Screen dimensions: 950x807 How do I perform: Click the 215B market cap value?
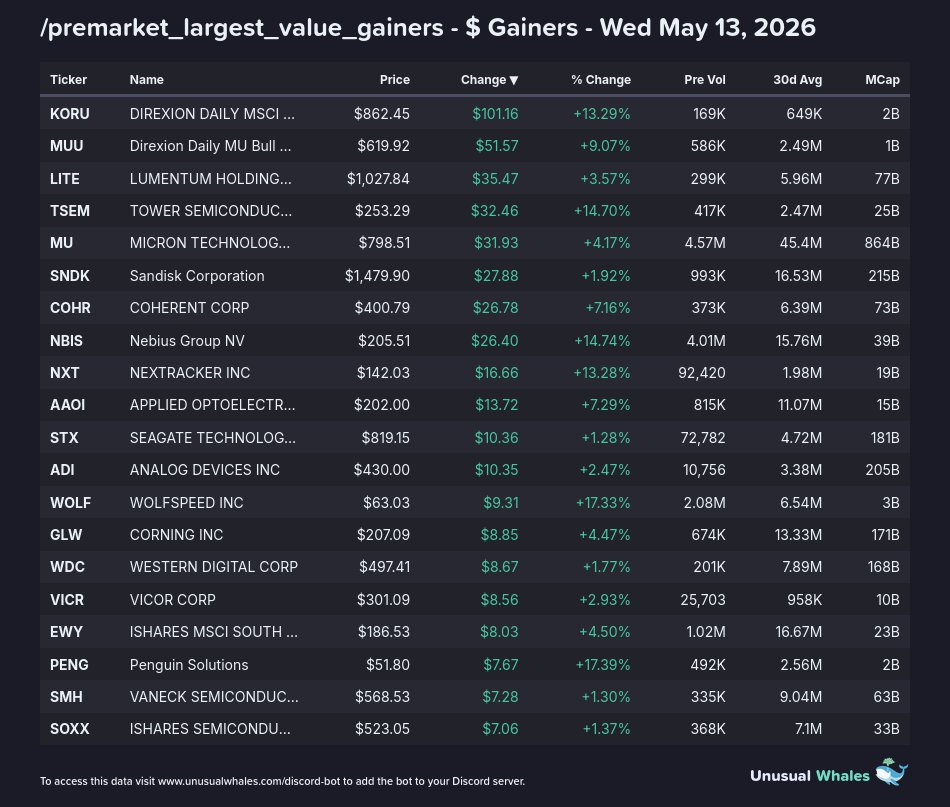pos(883,276)
